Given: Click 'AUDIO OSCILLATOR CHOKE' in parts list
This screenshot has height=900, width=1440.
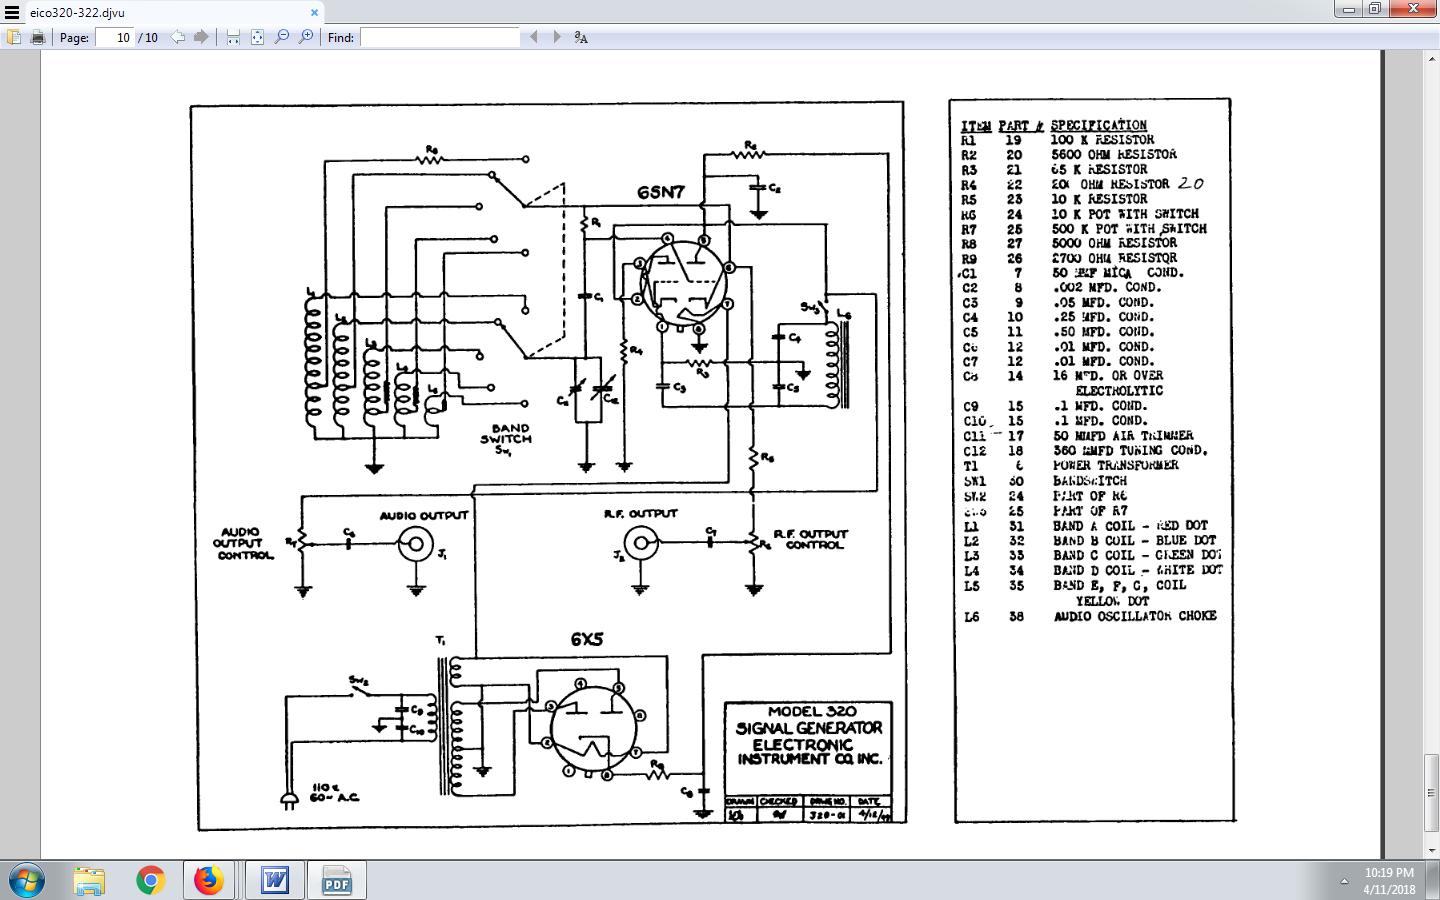Looking at the screenshot, I should pyautogui.click(x=1135, y=616).
